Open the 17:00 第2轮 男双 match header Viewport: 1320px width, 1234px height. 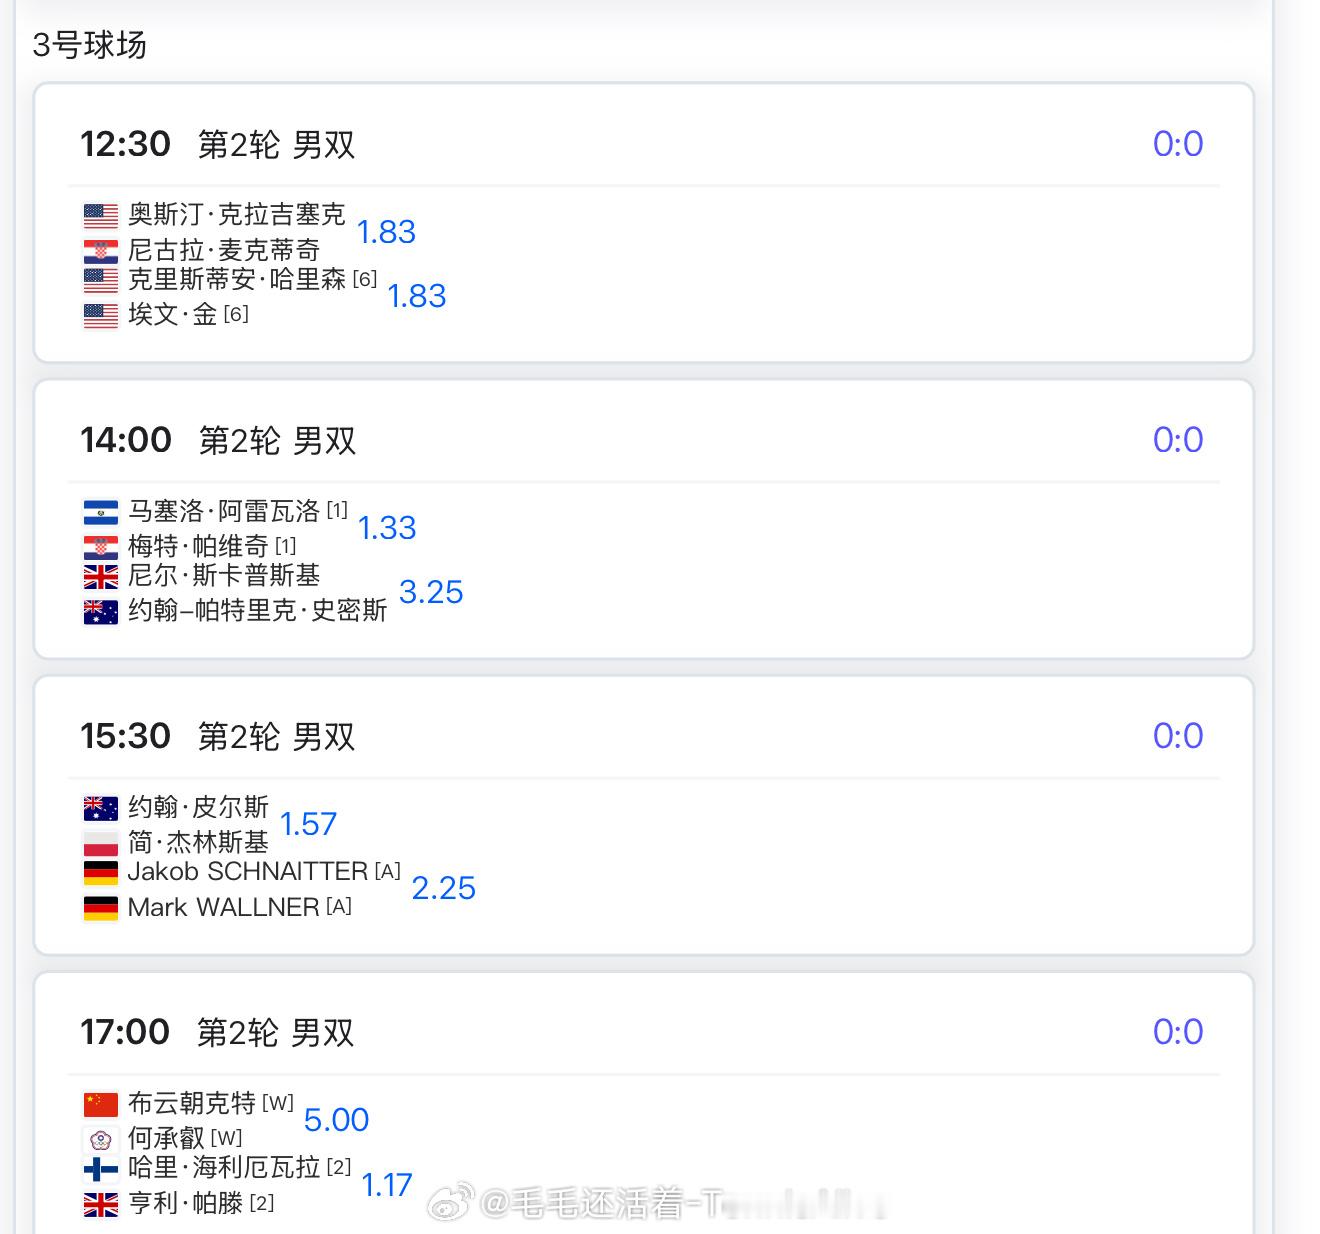point(275,1032)
